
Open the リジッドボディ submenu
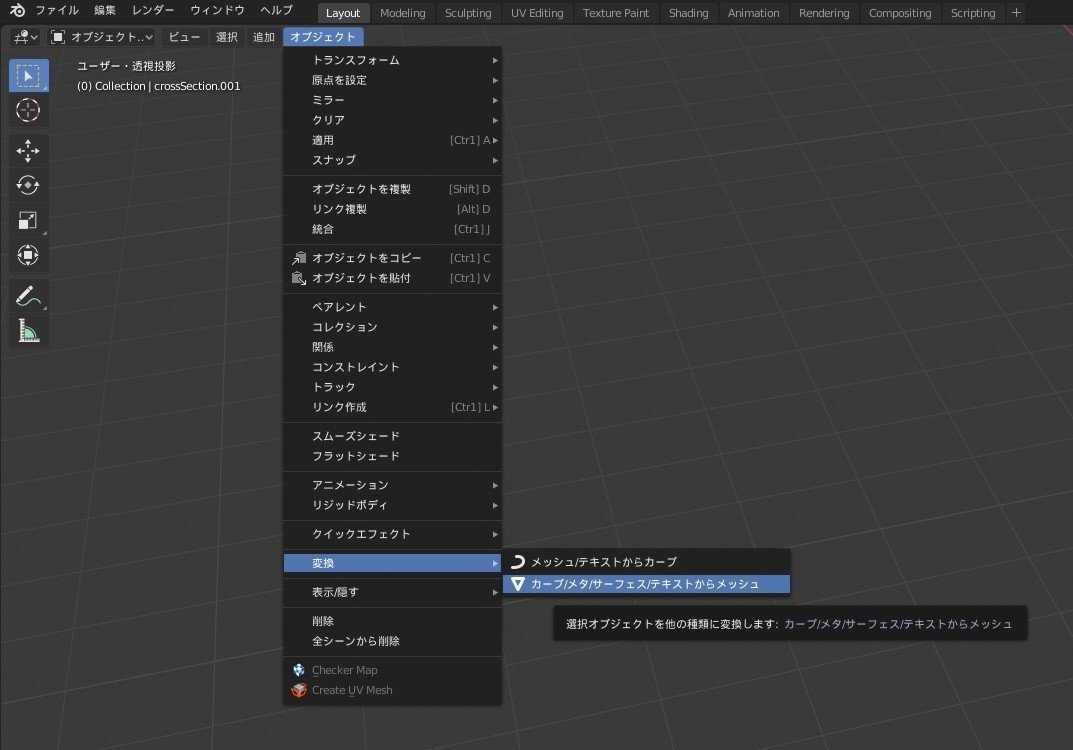pyautogui.click(x=393, y=504)
